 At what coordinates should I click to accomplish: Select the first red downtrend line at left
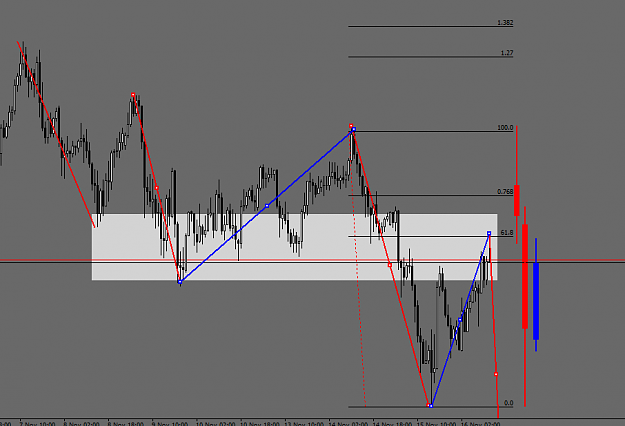[x=56, y=134]
